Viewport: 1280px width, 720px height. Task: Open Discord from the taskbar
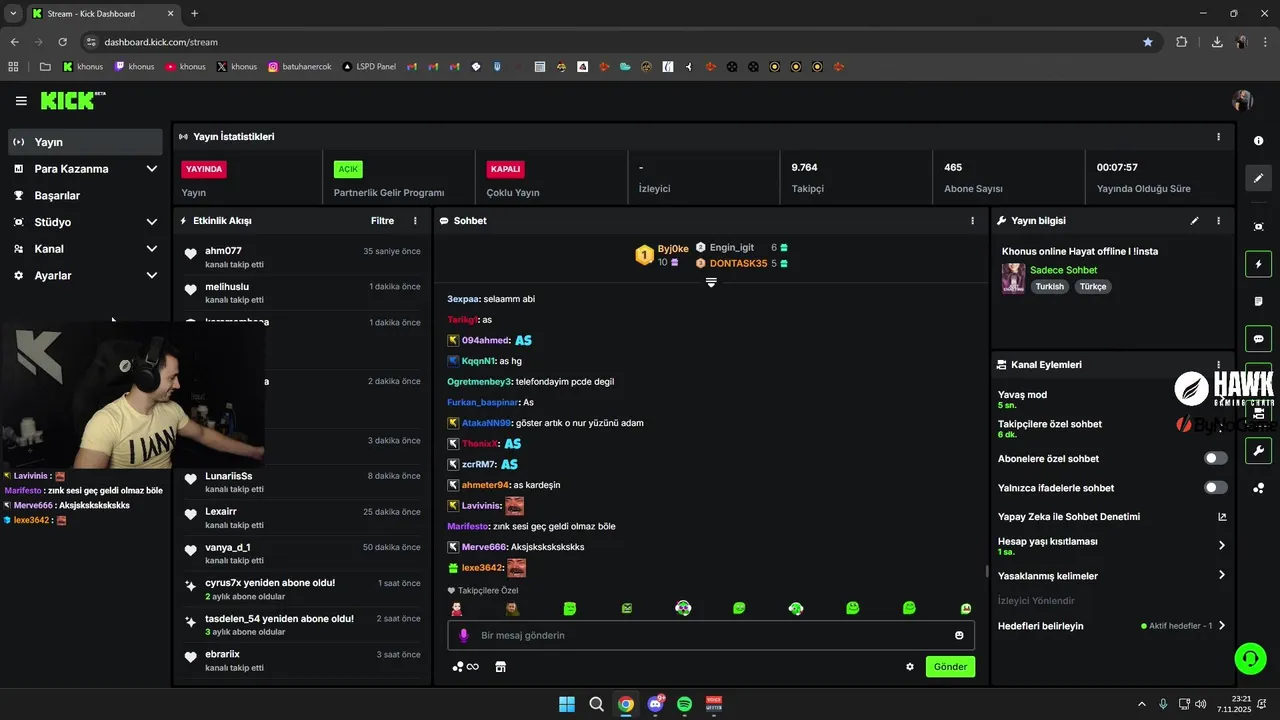point(655,704)
